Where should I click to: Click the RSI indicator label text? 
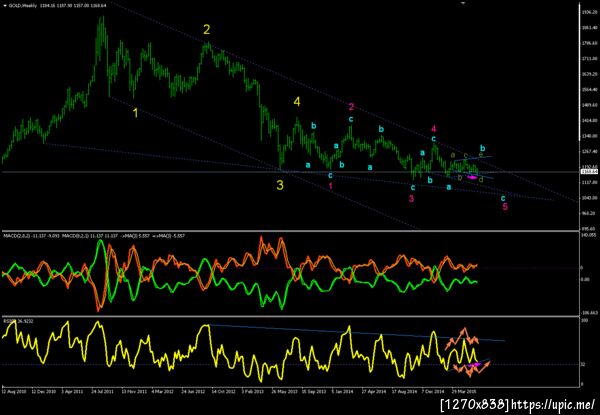pyautogui.click(x=18, y=321)
